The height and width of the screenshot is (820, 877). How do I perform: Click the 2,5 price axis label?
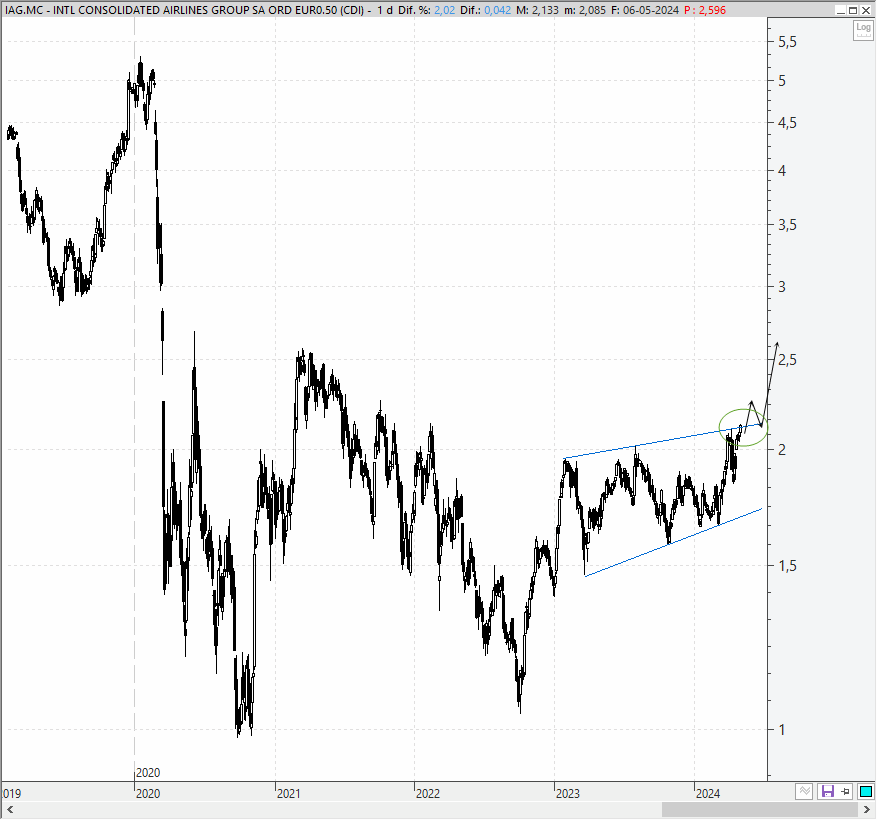point(788,360)
